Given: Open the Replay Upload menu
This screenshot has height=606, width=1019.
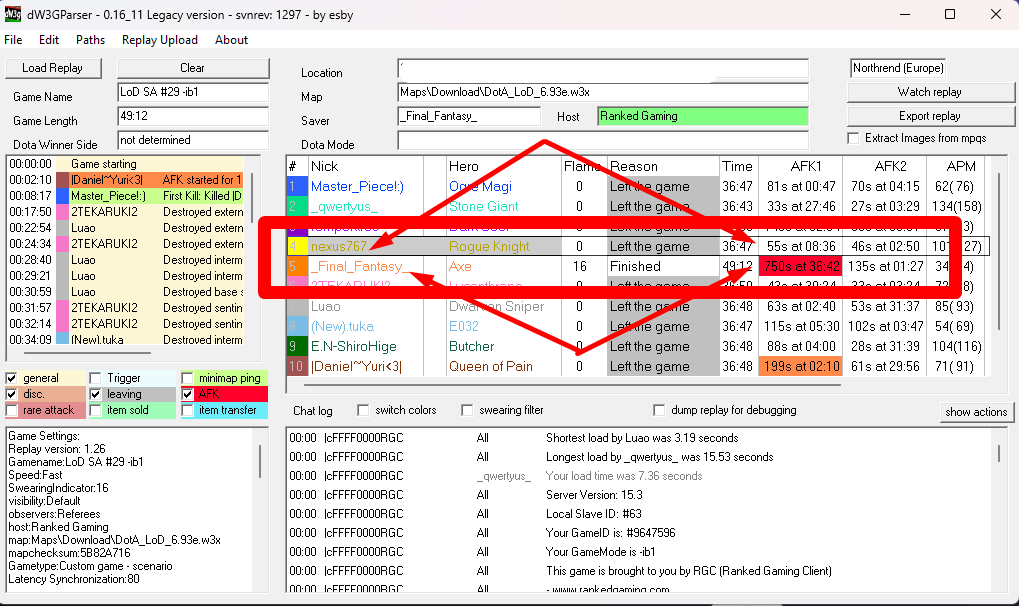Looking at the screenshot, I should (x=159, y=40).
